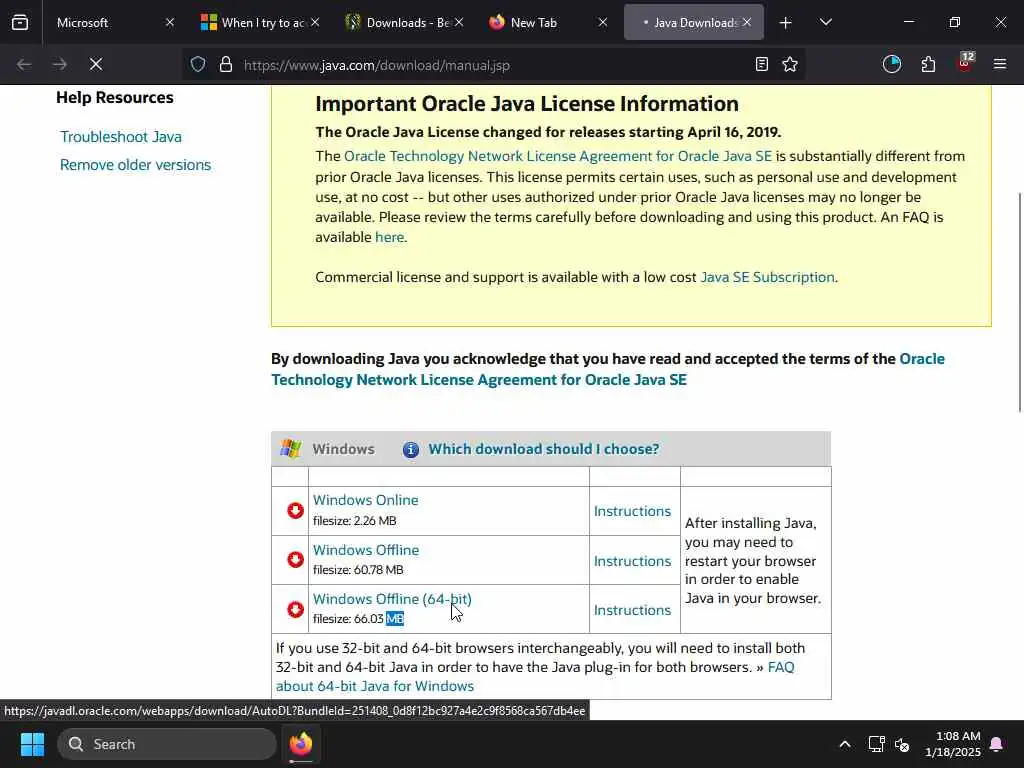The image size is (1024, 768).
Task: Toggle reader view icon in address bar
Action: pyautogui.click(x=761, y=64)
